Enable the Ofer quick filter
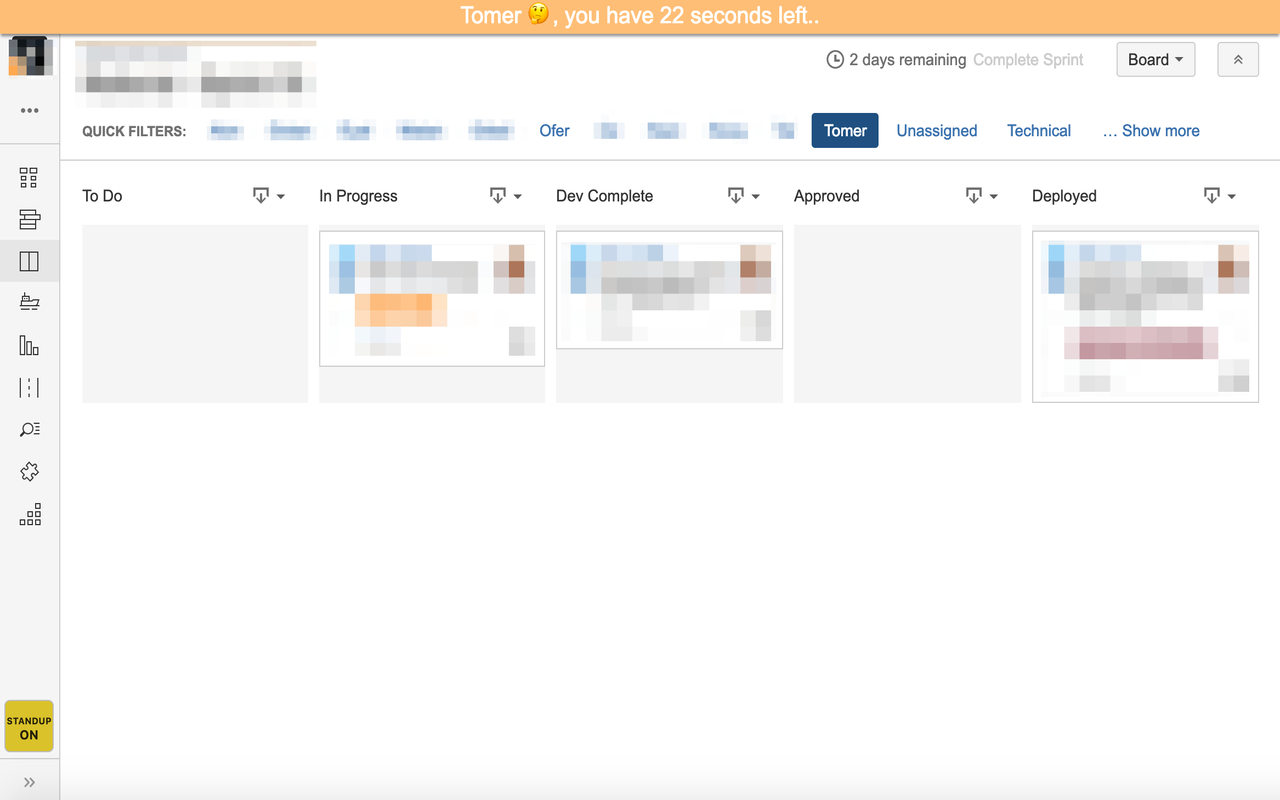This screenshot has height=800, width=1280. pyautogui.click(x=554, y=131)
